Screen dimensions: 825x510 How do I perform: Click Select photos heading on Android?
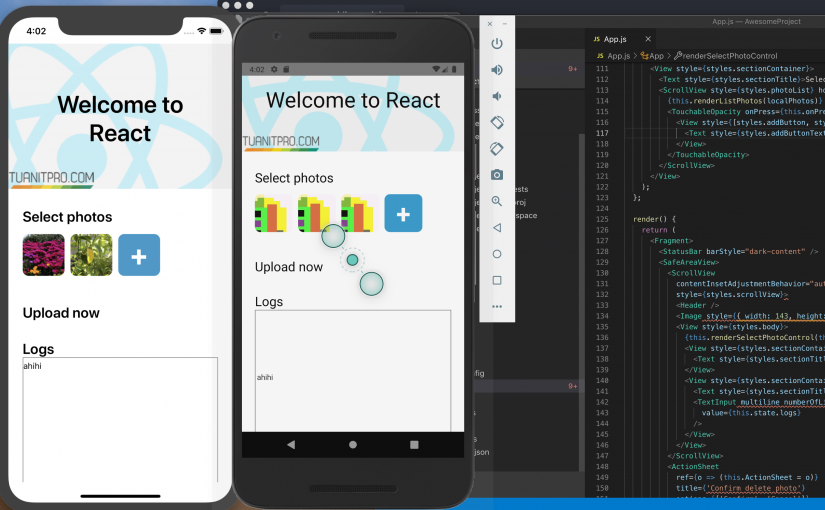pyautogui.click(x=294, y=178)
